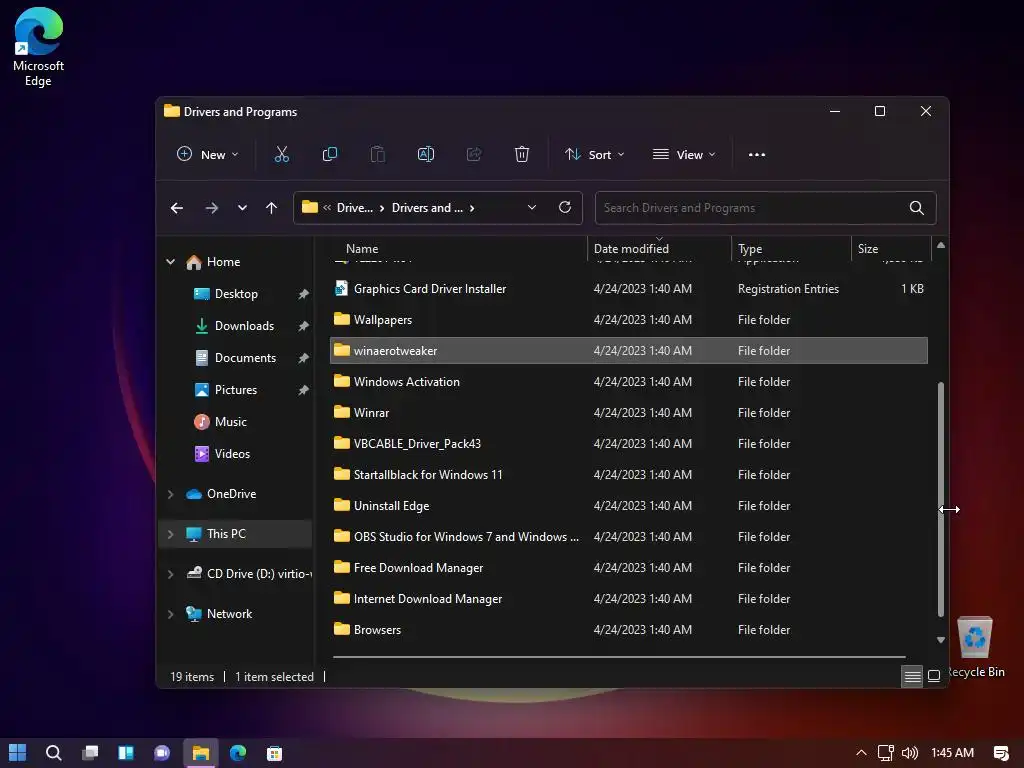Select the Winrar folder
Image resolution: width=1024 pixels, height=768 pixels.
click(x=628, y=413)
